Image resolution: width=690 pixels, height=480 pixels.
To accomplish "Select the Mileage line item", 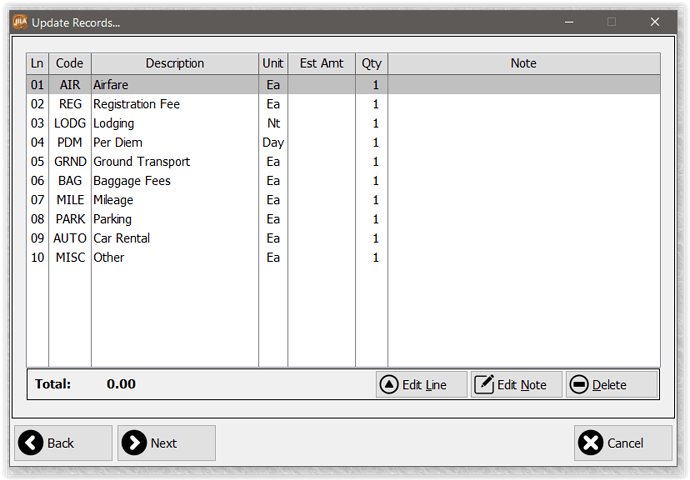I will point(343,200).
